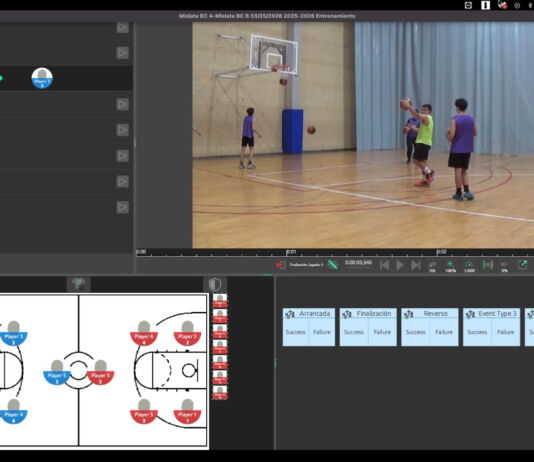Click the white square icon in top bar

click(485, 5)
